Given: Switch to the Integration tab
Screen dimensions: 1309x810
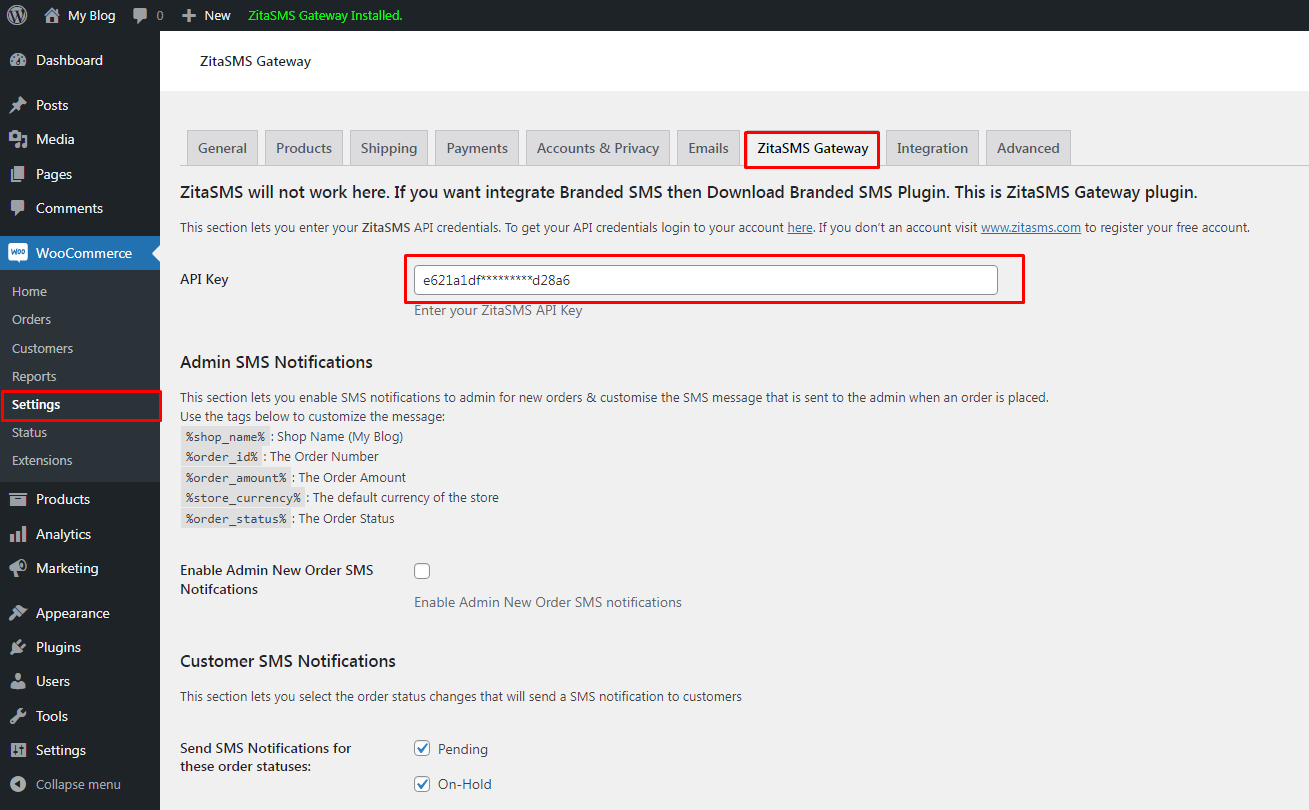Looking at the screenshot, I should coord(932,148).
